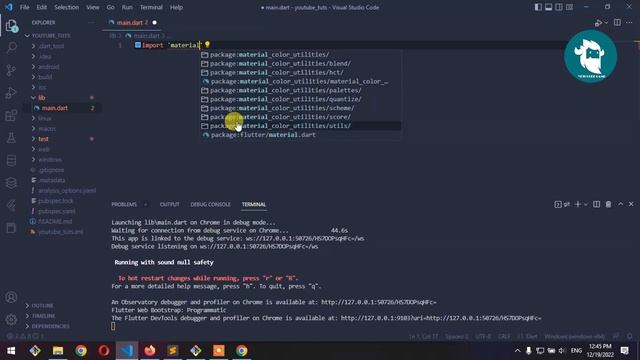Toggle primary side bar layout icon

pos(538,7)
